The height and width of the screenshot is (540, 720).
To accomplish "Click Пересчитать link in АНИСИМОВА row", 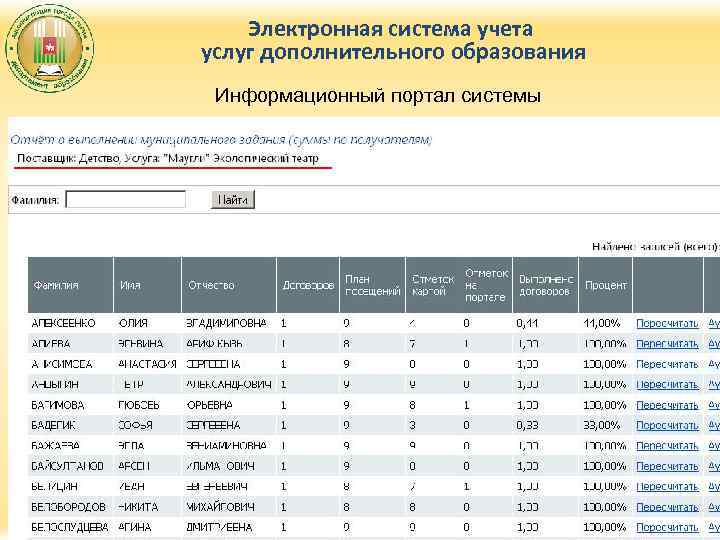I will click(x=667, y=364).
